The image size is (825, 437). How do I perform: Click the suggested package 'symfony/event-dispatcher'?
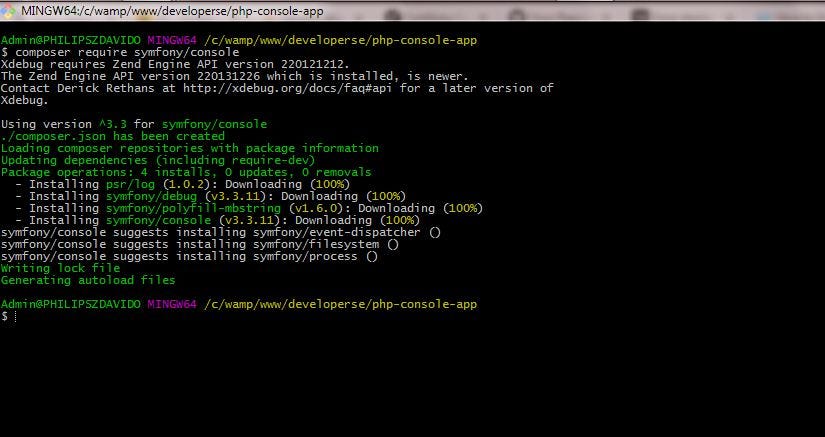tap(337, 232)
